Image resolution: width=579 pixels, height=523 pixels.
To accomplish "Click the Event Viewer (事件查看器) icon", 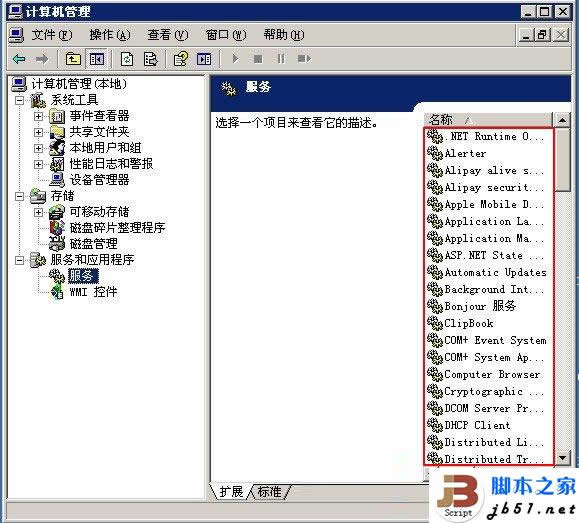I will 57,116.
